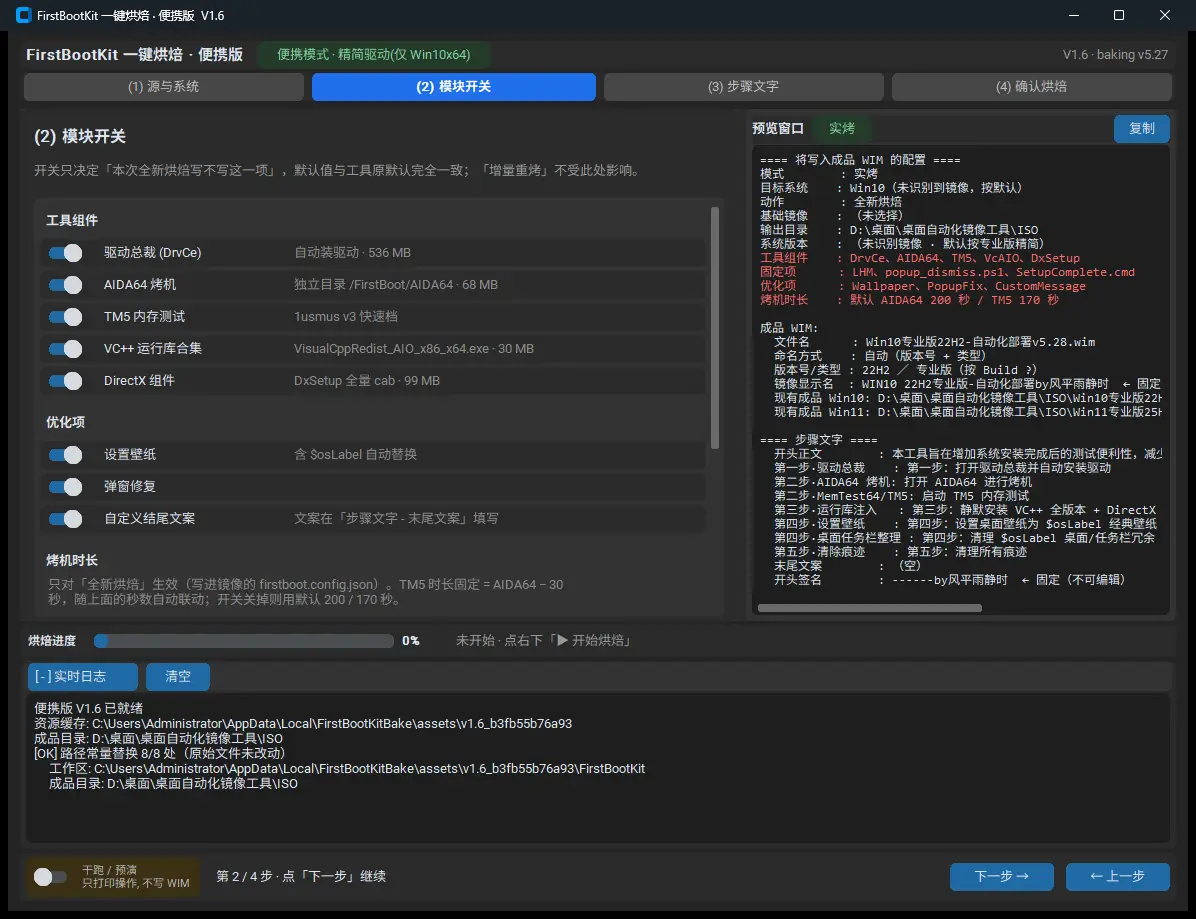Viewport: 1196px width, 919px height.
Task: Click the ← 上一步 button
Action: 1117,876
